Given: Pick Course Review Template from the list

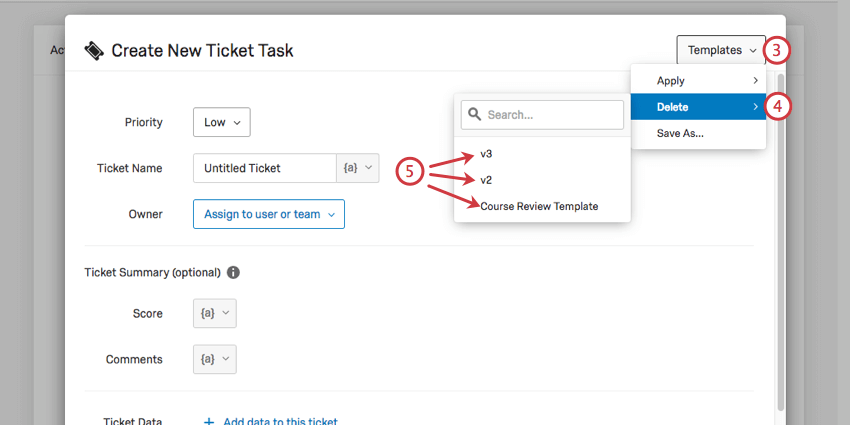Looking at the screenshot, I should tap(539, 206).
